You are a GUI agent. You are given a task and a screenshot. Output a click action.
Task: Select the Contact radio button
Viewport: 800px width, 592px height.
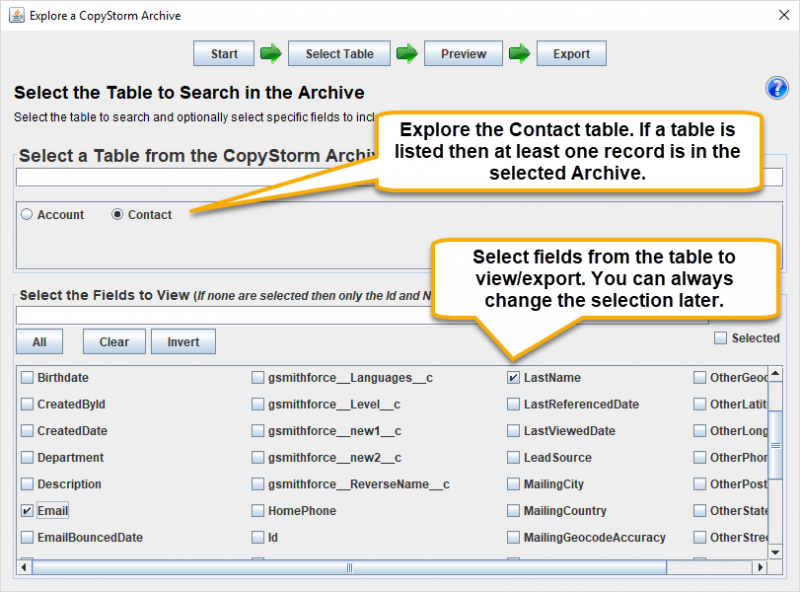117,214
